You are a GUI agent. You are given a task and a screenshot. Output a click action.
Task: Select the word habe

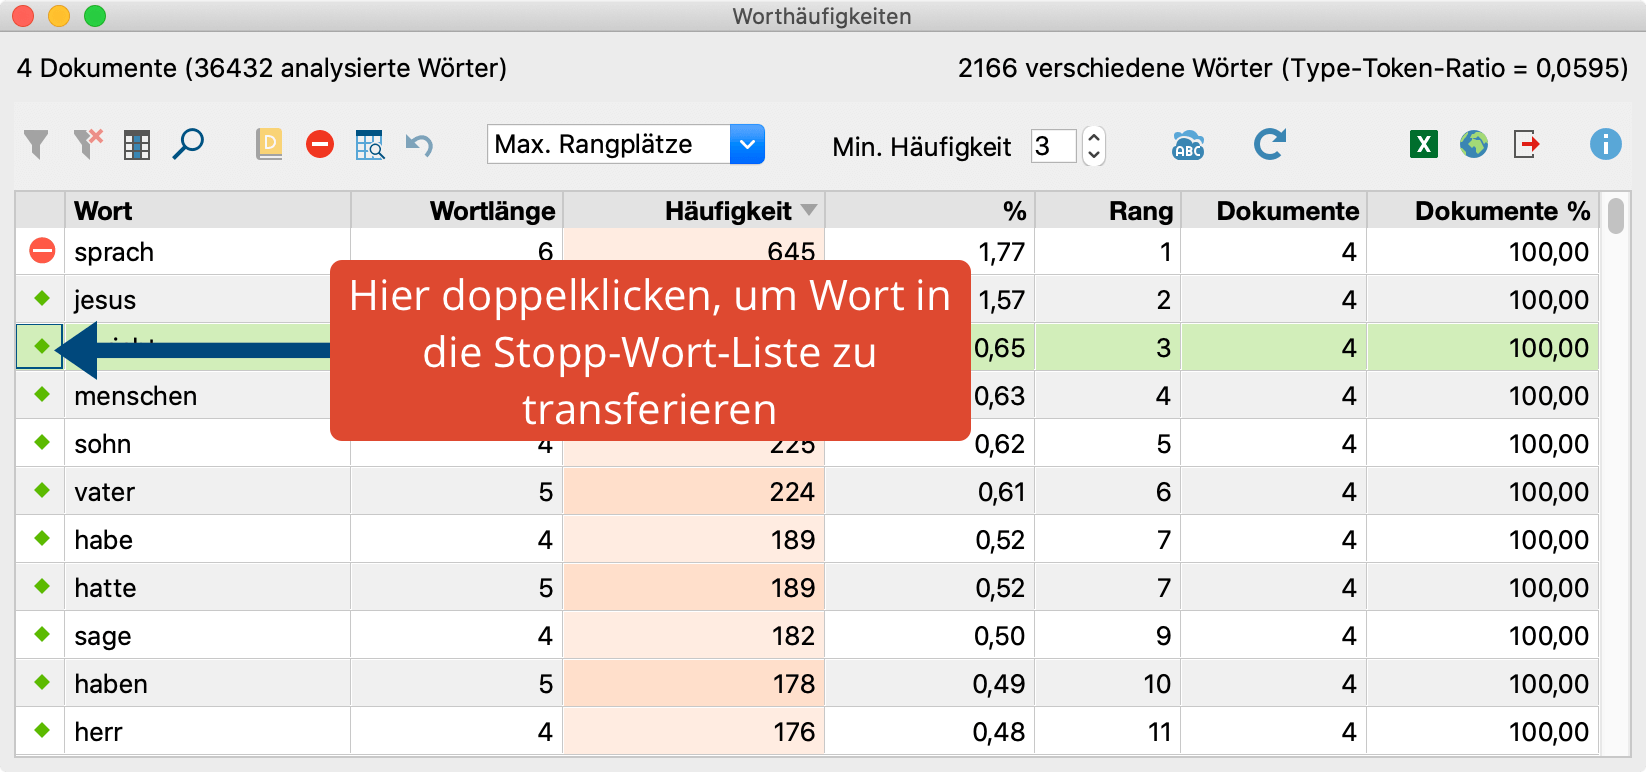(x=104, y=540)
